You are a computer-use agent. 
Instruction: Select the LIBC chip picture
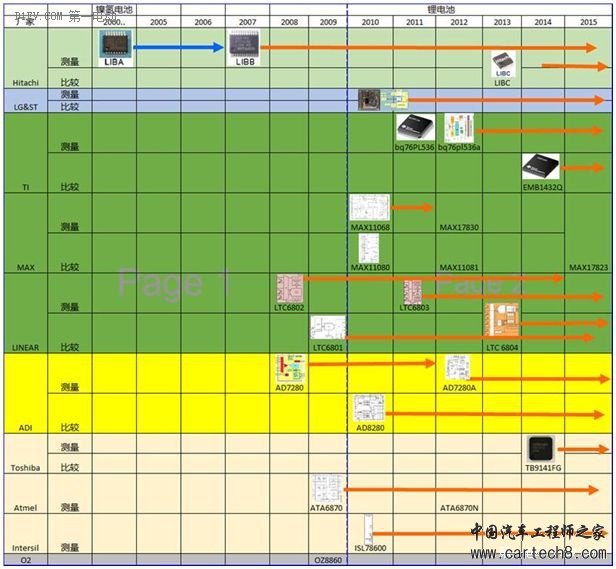[502, 65]
